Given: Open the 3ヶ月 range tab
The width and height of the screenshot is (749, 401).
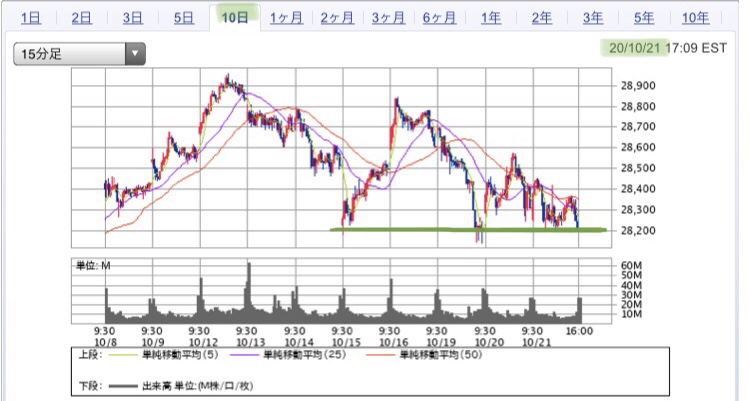Looking at the screenshot, I should (388, 18).
